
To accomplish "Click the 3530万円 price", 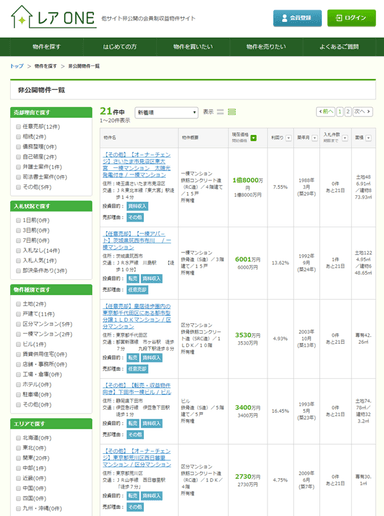I will 248,335.
